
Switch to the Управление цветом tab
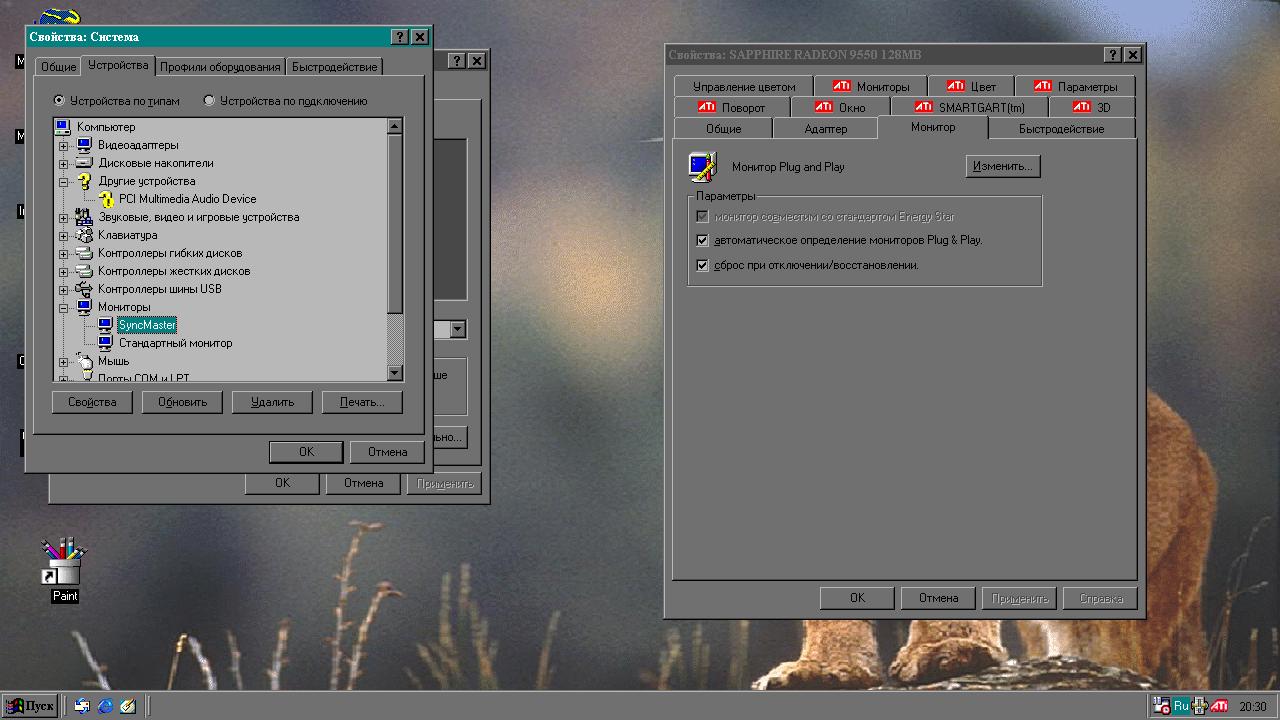(744, 86)
